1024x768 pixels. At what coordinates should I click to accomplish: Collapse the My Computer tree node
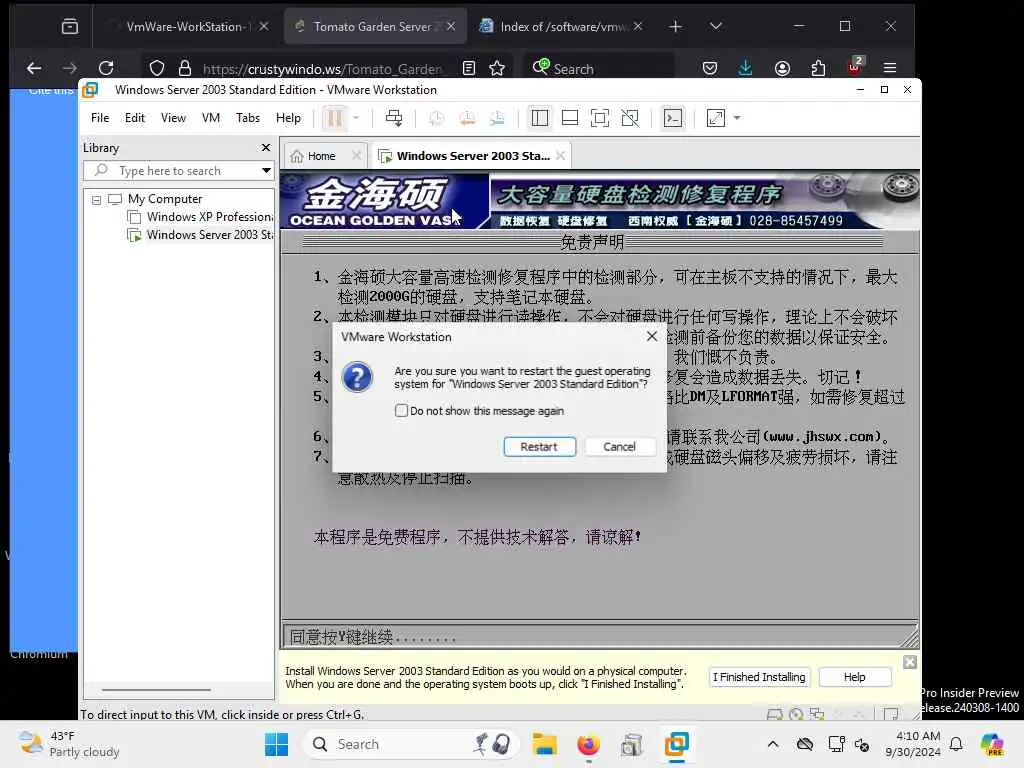tap(97, 200)
